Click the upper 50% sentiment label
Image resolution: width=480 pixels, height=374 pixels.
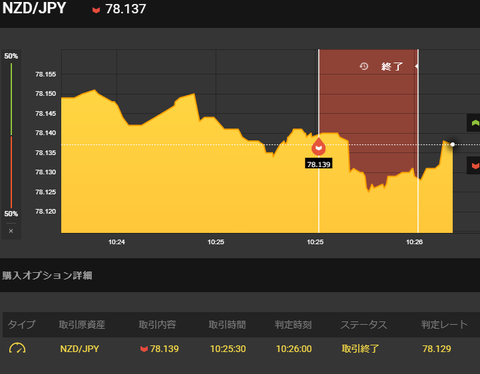[x=11, y=56]
